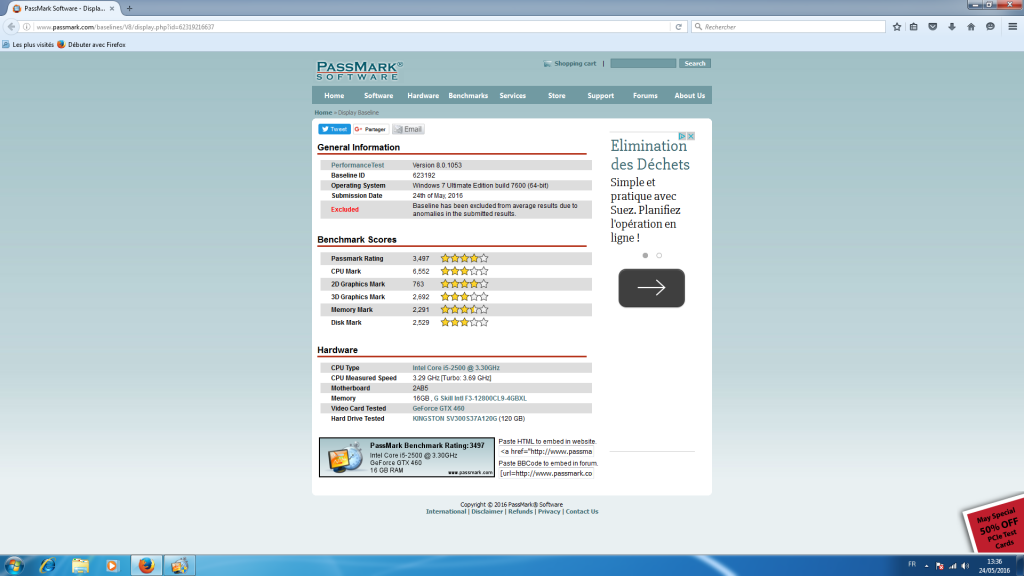Select the HTML embed code field
The width and height of the screenshot is (1024, 576).
point(547,452)
